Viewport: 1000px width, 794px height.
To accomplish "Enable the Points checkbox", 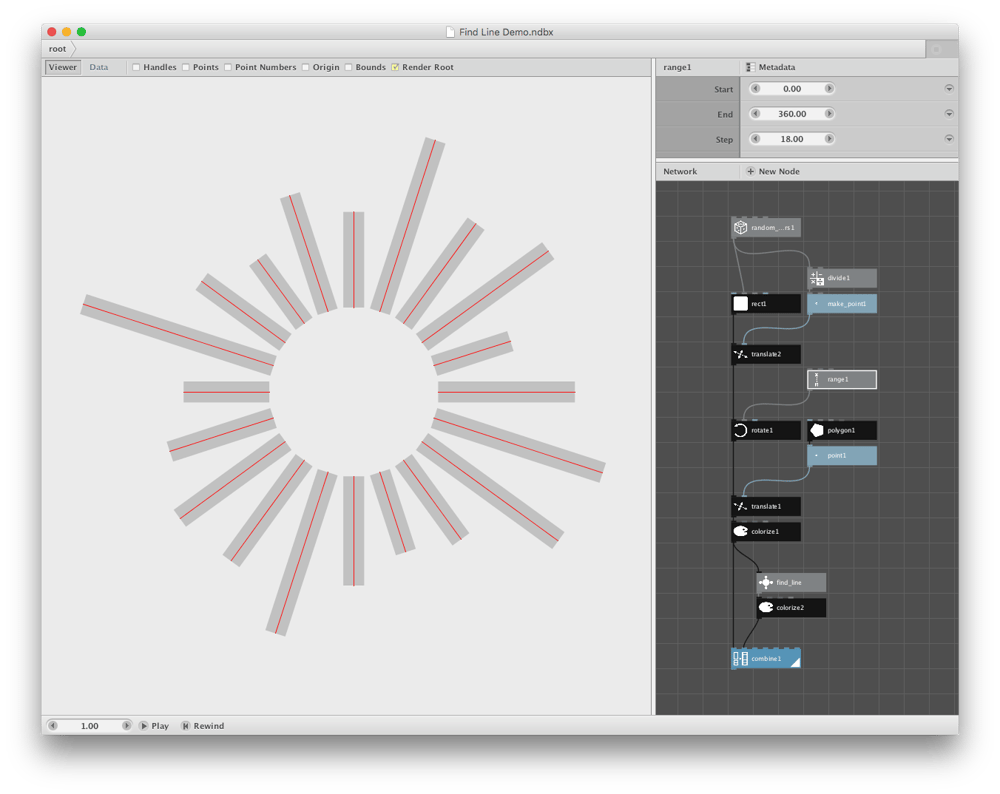I will (x=186, y=67).
